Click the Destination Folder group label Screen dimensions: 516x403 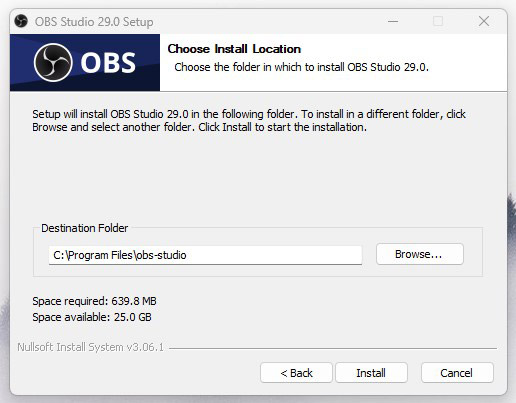[84, 228]
